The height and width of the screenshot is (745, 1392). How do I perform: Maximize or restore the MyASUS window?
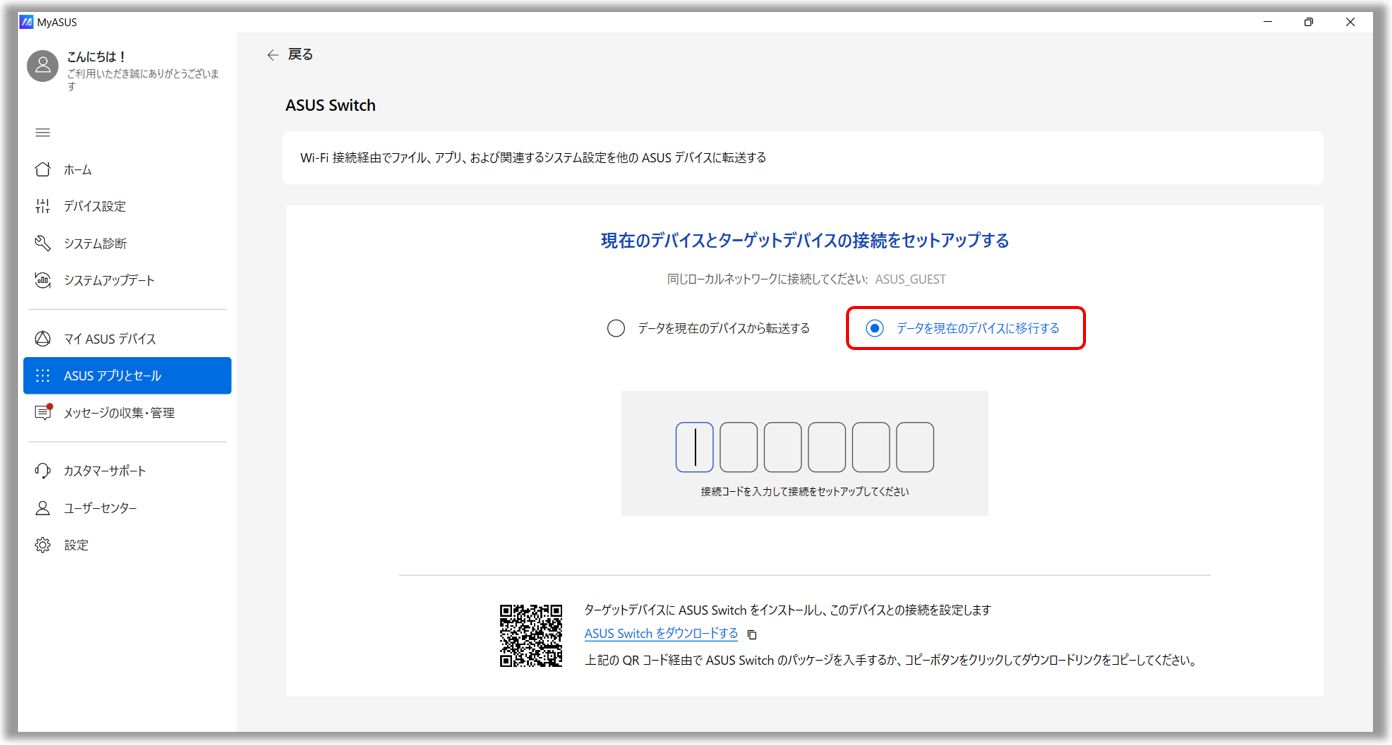click(1309, 22)
